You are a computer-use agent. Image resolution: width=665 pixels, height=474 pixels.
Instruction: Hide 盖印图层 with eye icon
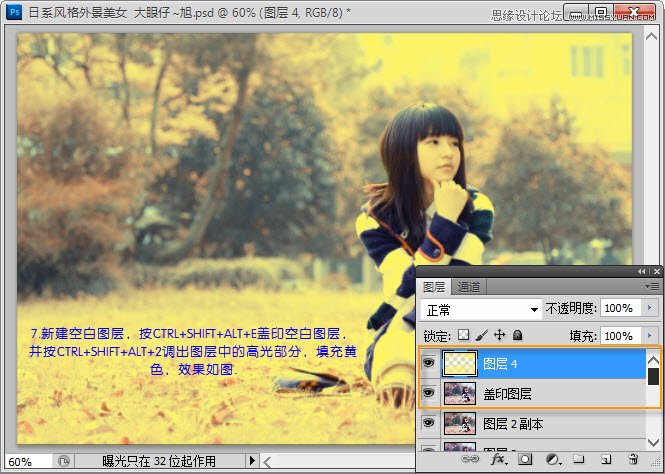tap(429, 393)
